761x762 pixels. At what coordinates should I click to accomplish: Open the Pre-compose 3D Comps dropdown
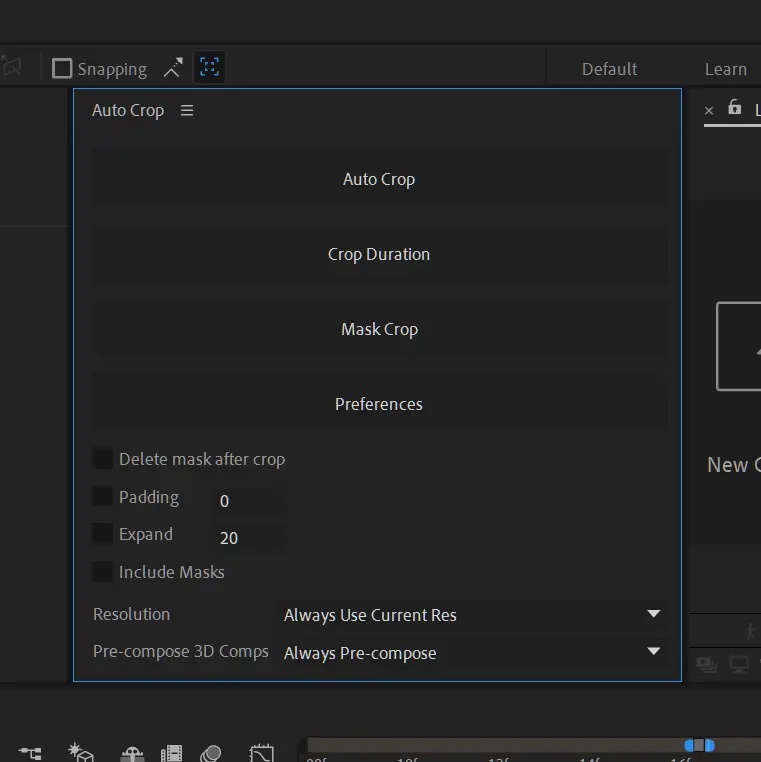click(470, 652)
